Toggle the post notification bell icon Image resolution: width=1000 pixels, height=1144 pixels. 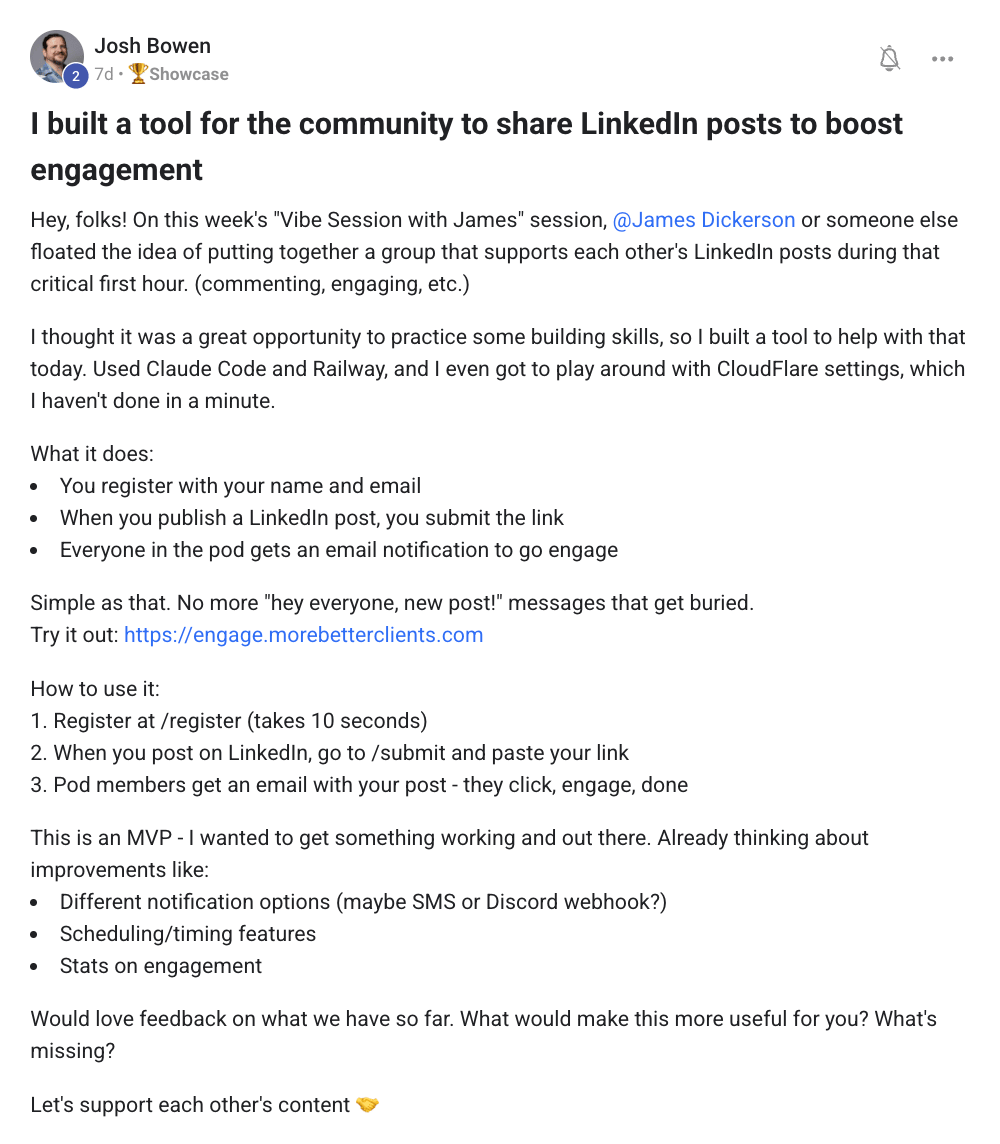point(889,59)
